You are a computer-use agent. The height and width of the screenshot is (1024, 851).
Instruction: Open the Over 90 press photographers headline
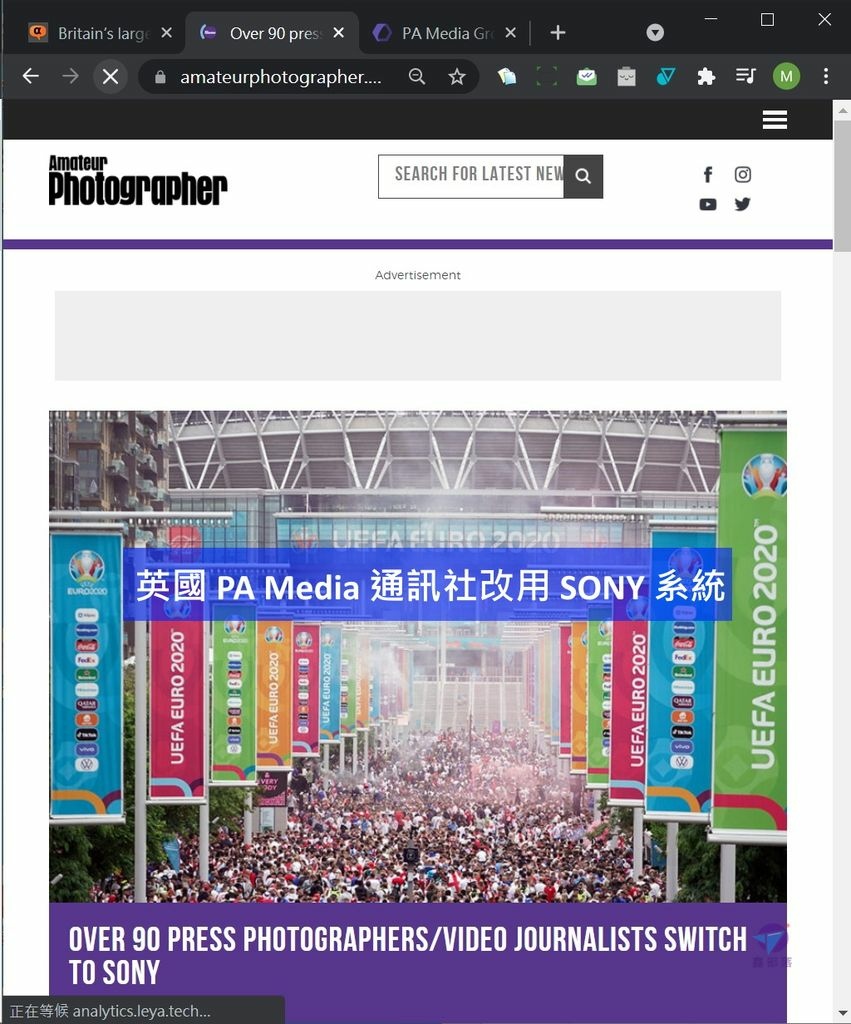tap(408, 955)
